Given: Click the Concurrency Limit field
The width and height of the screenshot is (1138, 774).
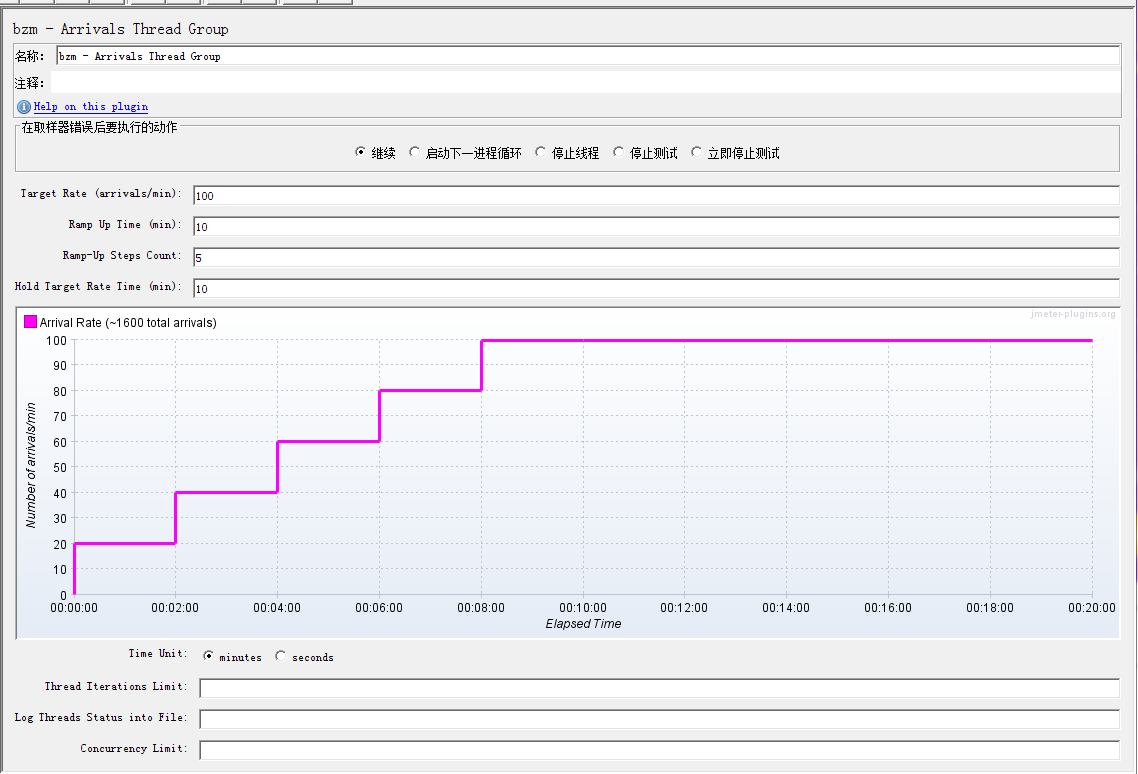Looking at the screenshot, I should click(659, 750).
